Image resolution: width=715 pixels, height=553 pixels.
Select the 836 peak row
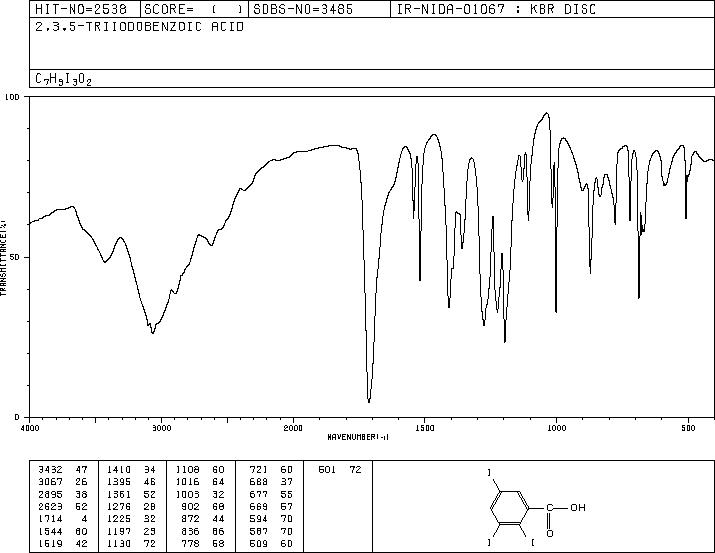click(x=203, y=531)
